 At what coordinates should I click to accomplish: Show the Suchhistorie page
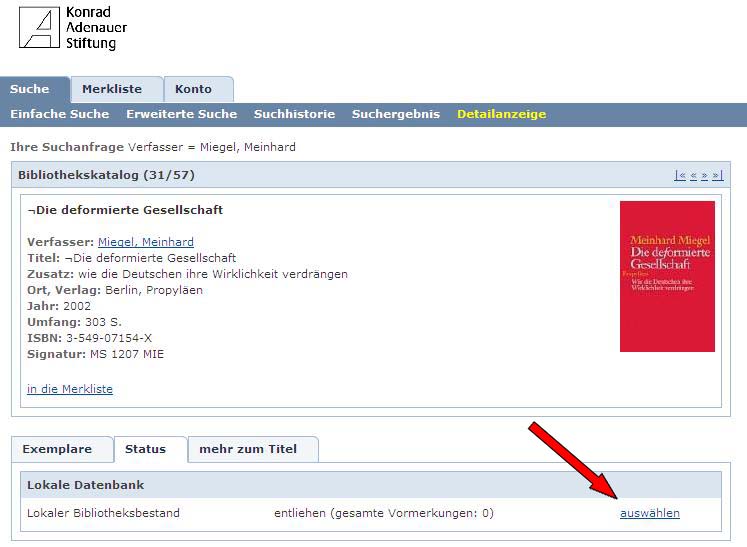pos(294,114)
